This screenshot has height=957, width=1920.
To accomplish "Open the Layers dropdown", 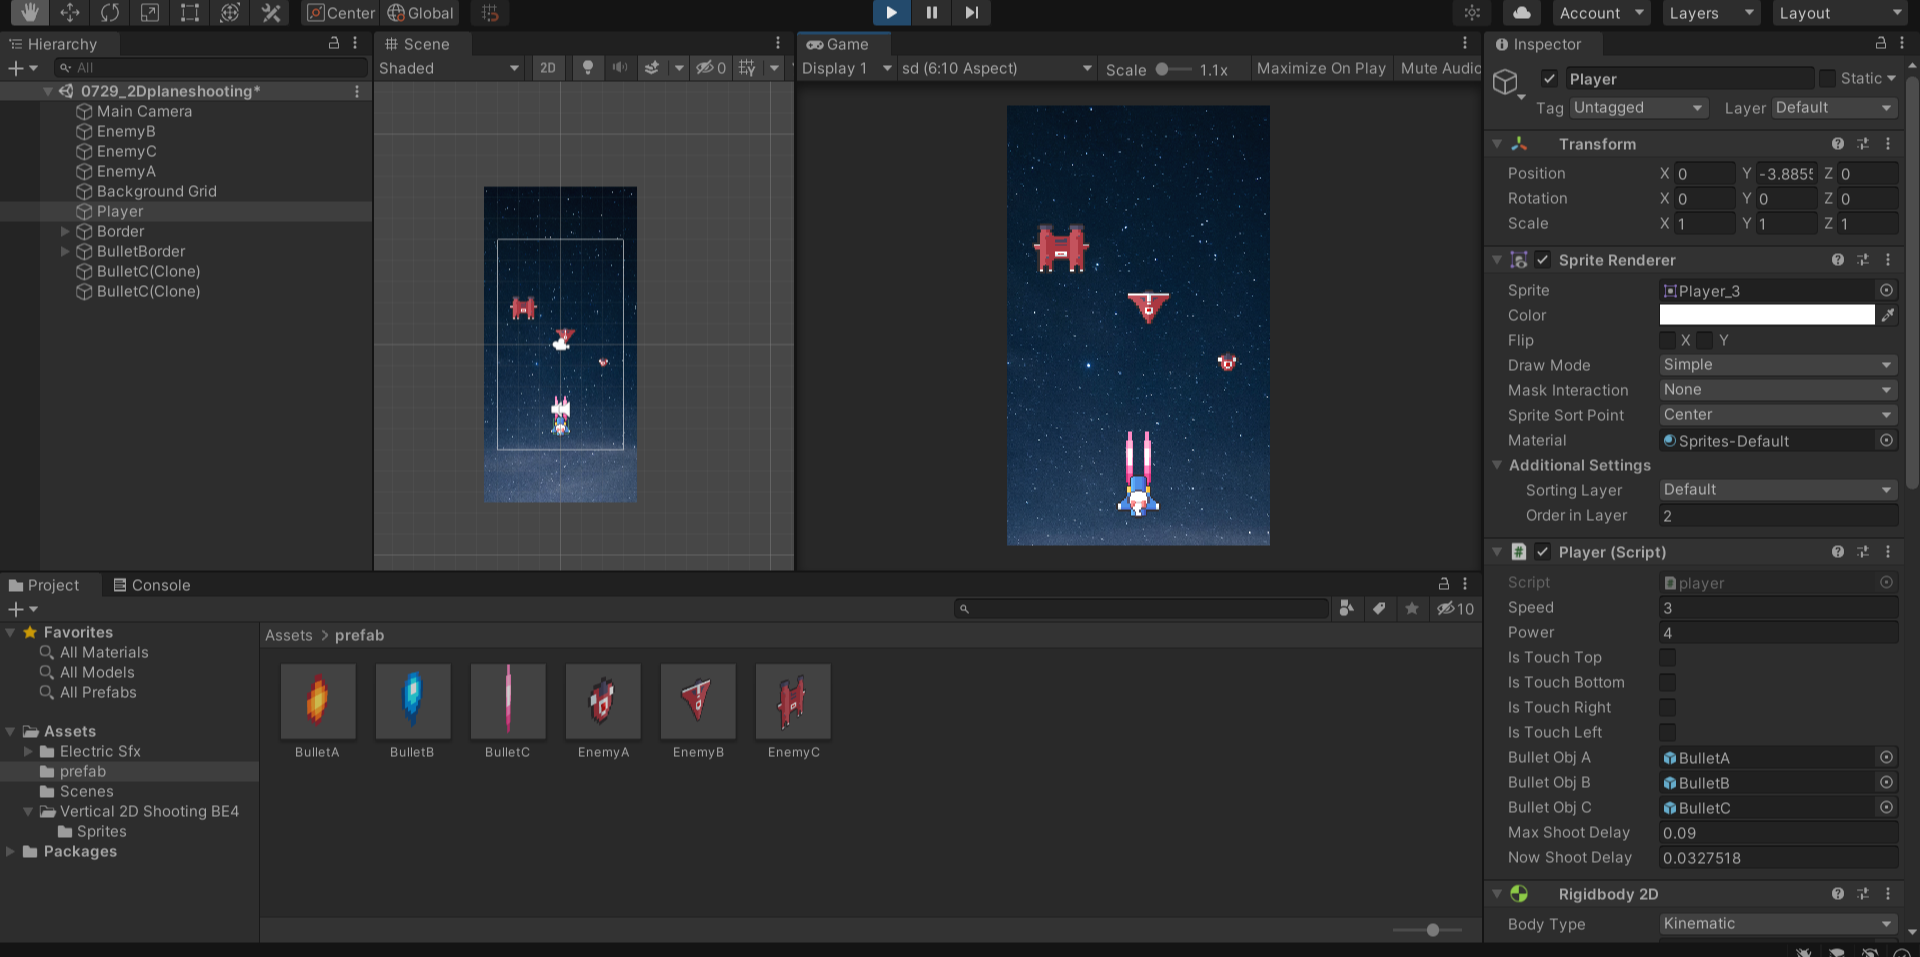I will tap(1709, 13).
